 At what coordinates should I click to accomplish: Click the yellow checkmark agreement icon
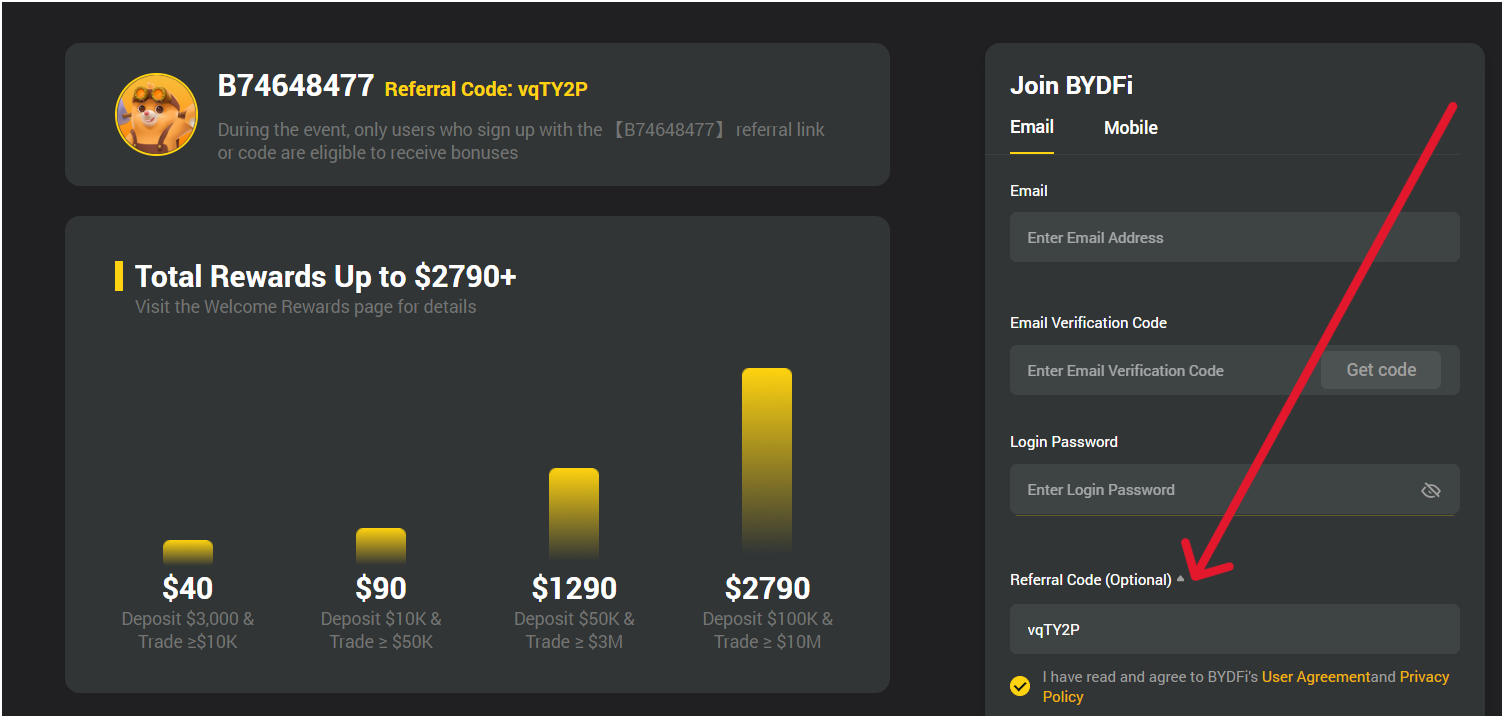click(1019, 686)
